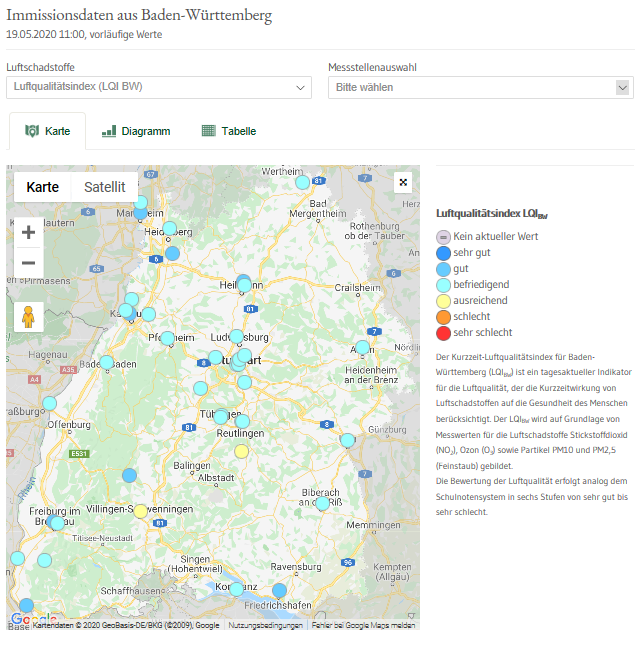Click the yellow marker south of Reutlingen
641x645 pixels.
click(241, 452)
